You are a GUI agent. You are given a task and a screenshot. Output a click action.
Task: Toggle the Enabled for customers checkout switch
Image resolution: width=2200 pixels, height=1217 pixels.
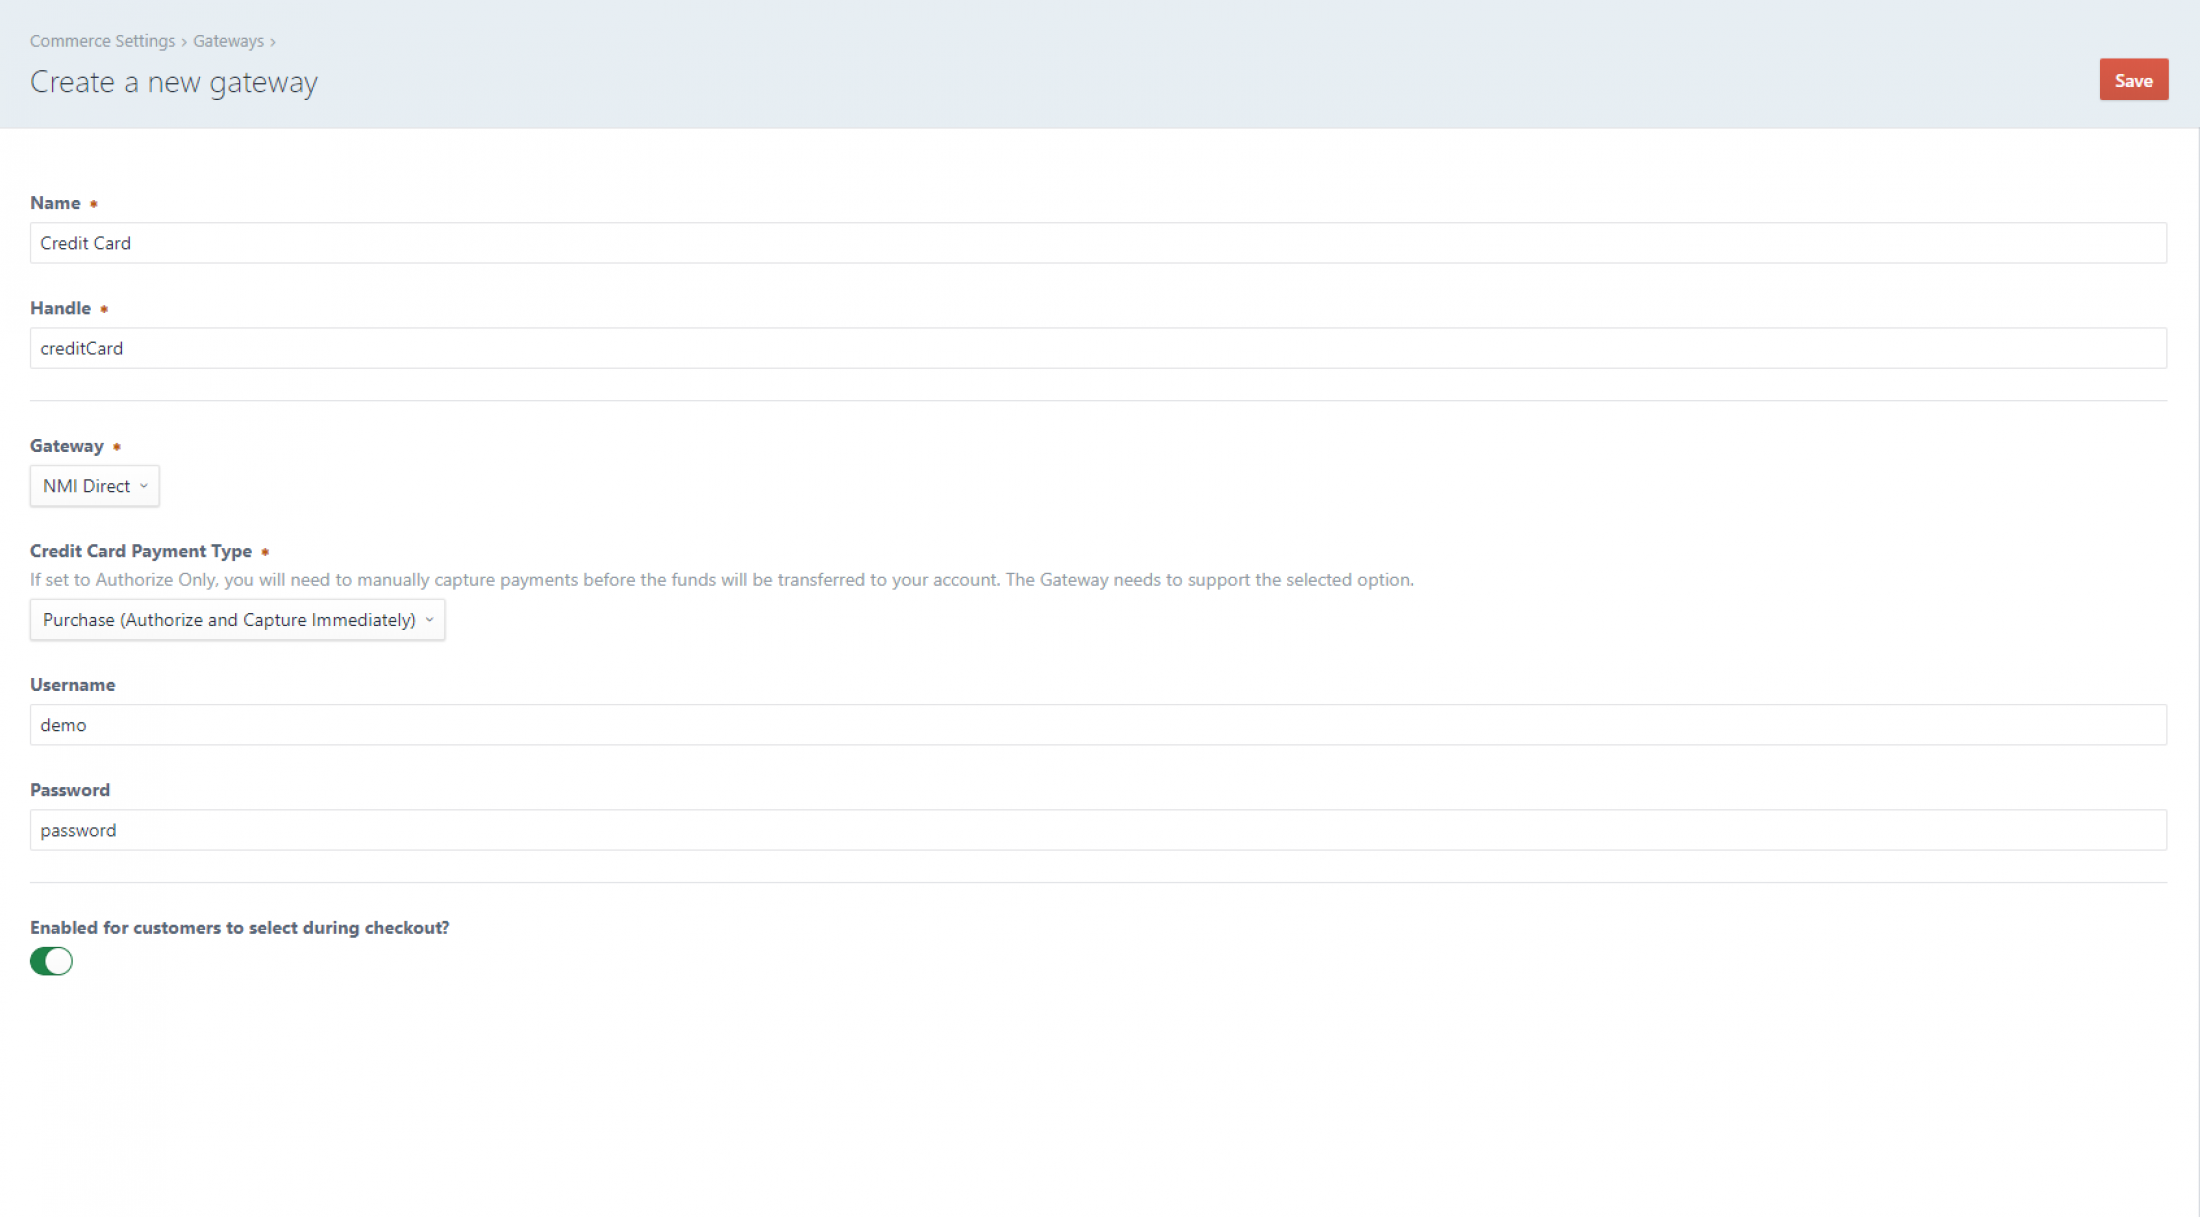51,961
